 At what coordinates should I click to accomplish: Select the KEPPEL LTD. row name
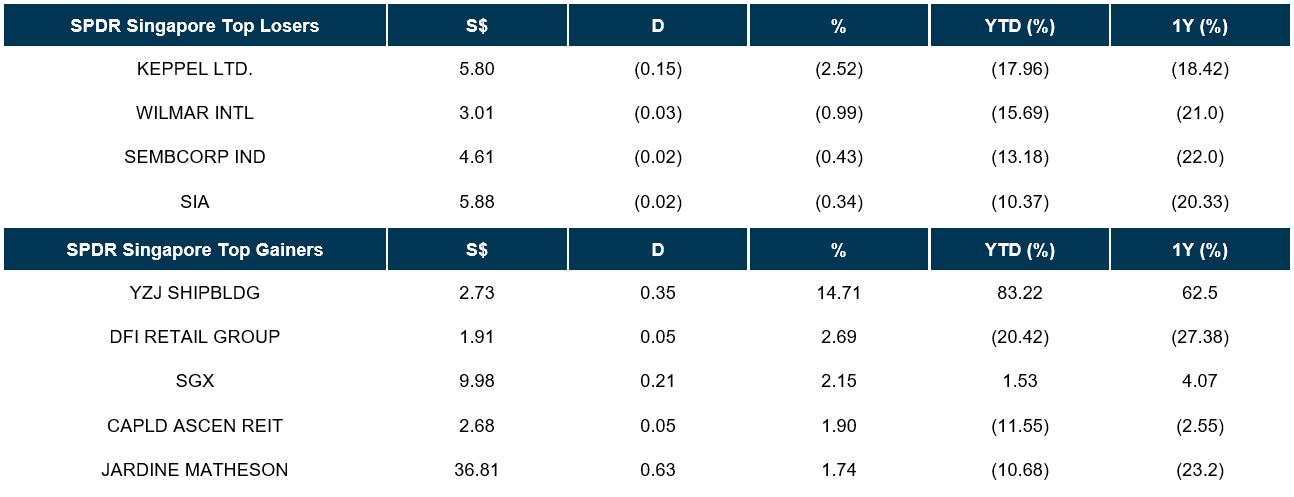pyautogui.click(x=195, y=70)
